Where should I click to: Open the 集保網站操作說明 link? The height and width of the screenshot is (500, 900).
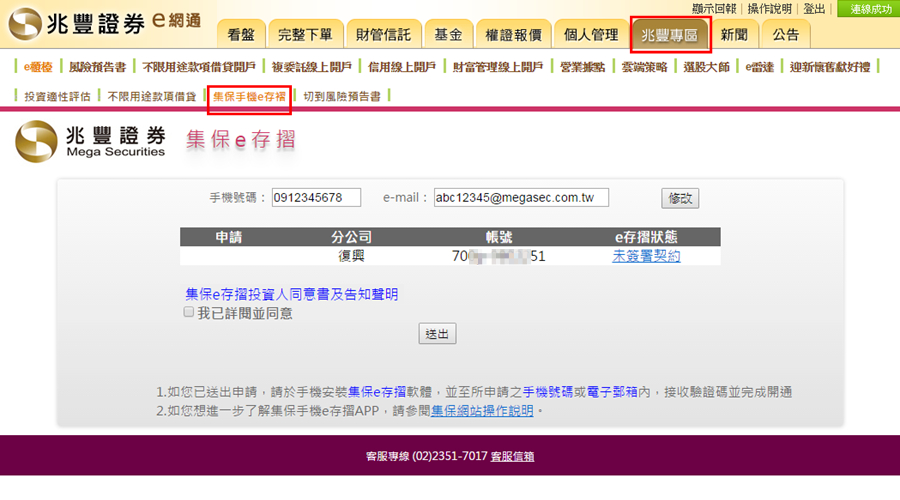[482, 411]
